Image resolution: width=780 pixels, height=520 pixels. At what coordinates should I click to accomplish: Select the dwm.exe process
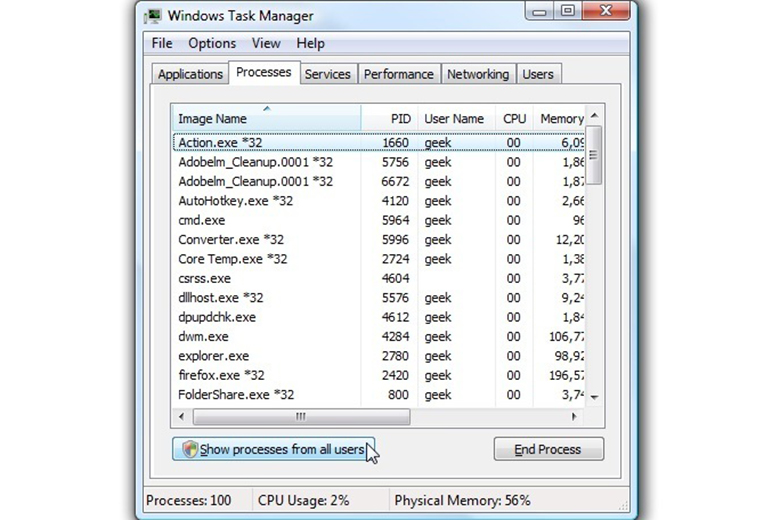click(379, 337)
